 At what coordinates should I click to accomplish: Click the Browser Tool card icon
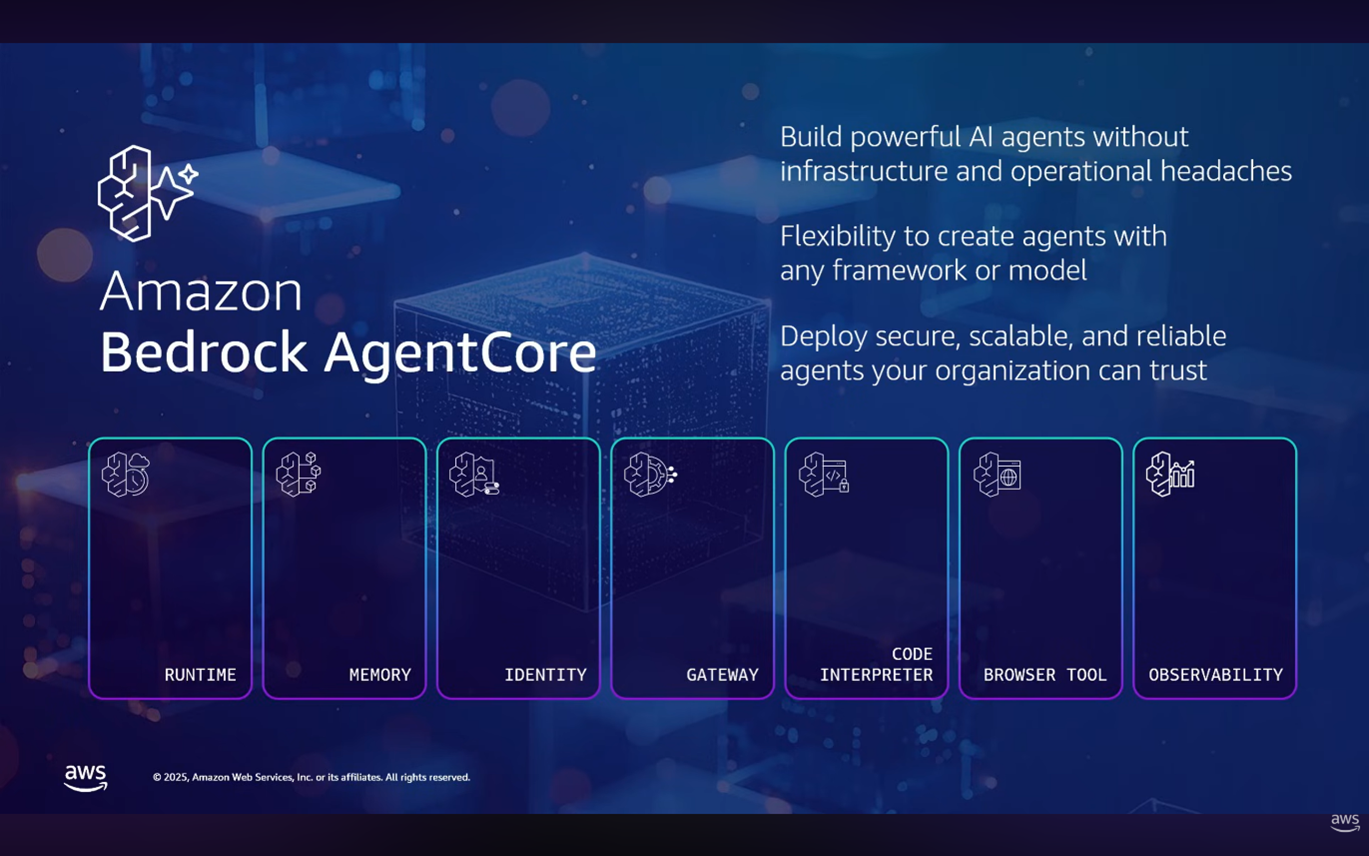(997, 474)
